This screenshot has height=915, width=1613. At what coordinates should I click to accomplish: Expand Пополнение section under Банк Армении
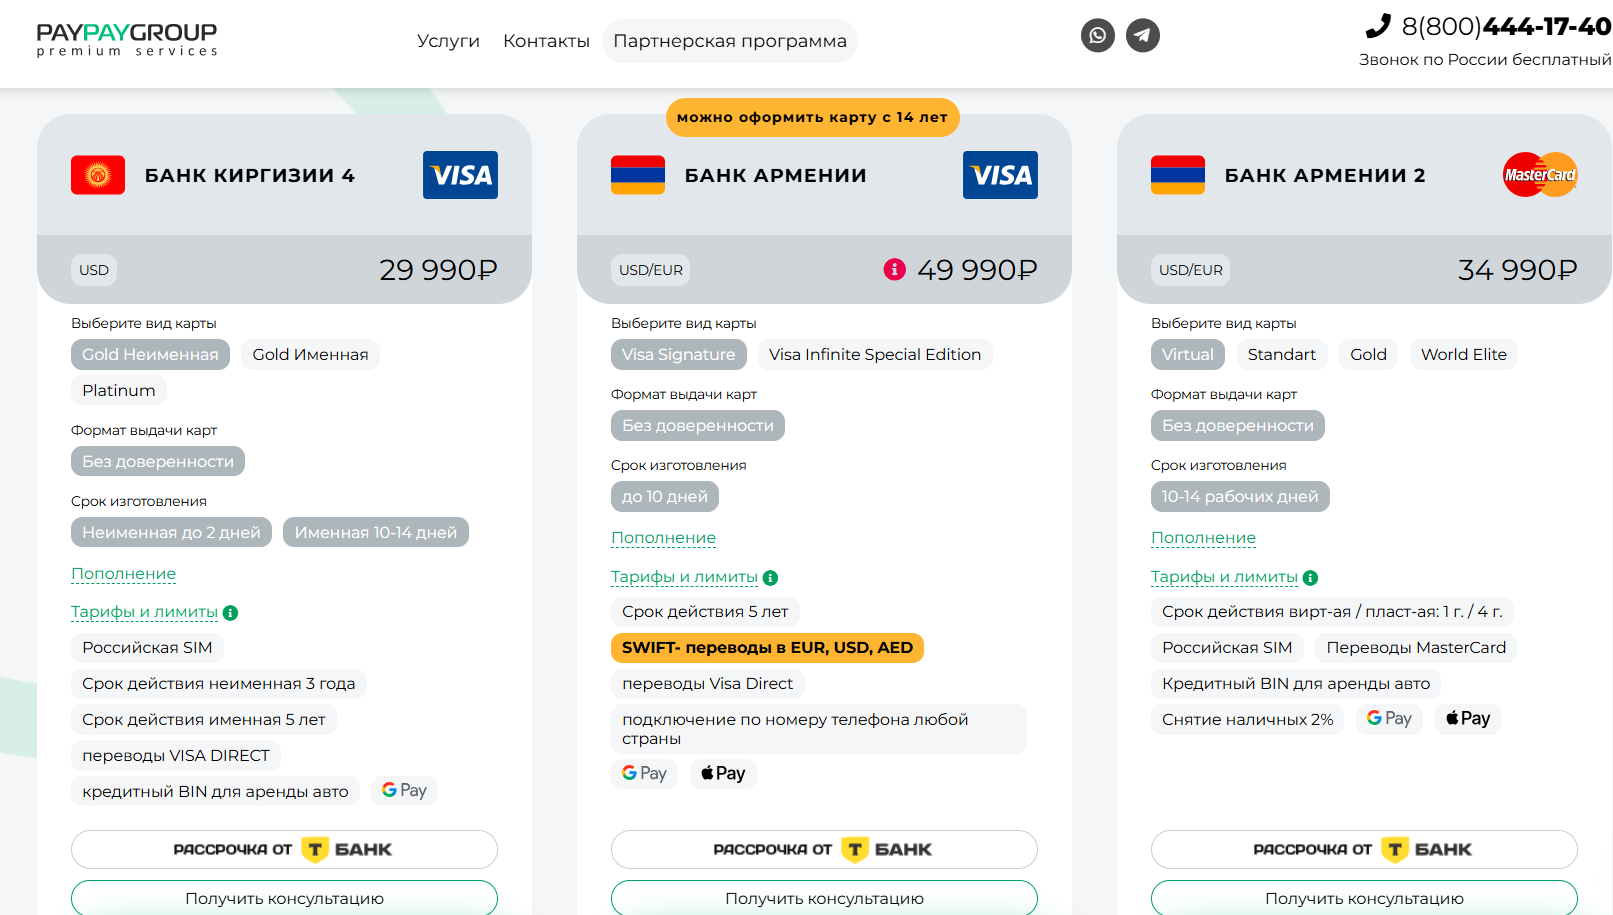[x=663, y=538]
